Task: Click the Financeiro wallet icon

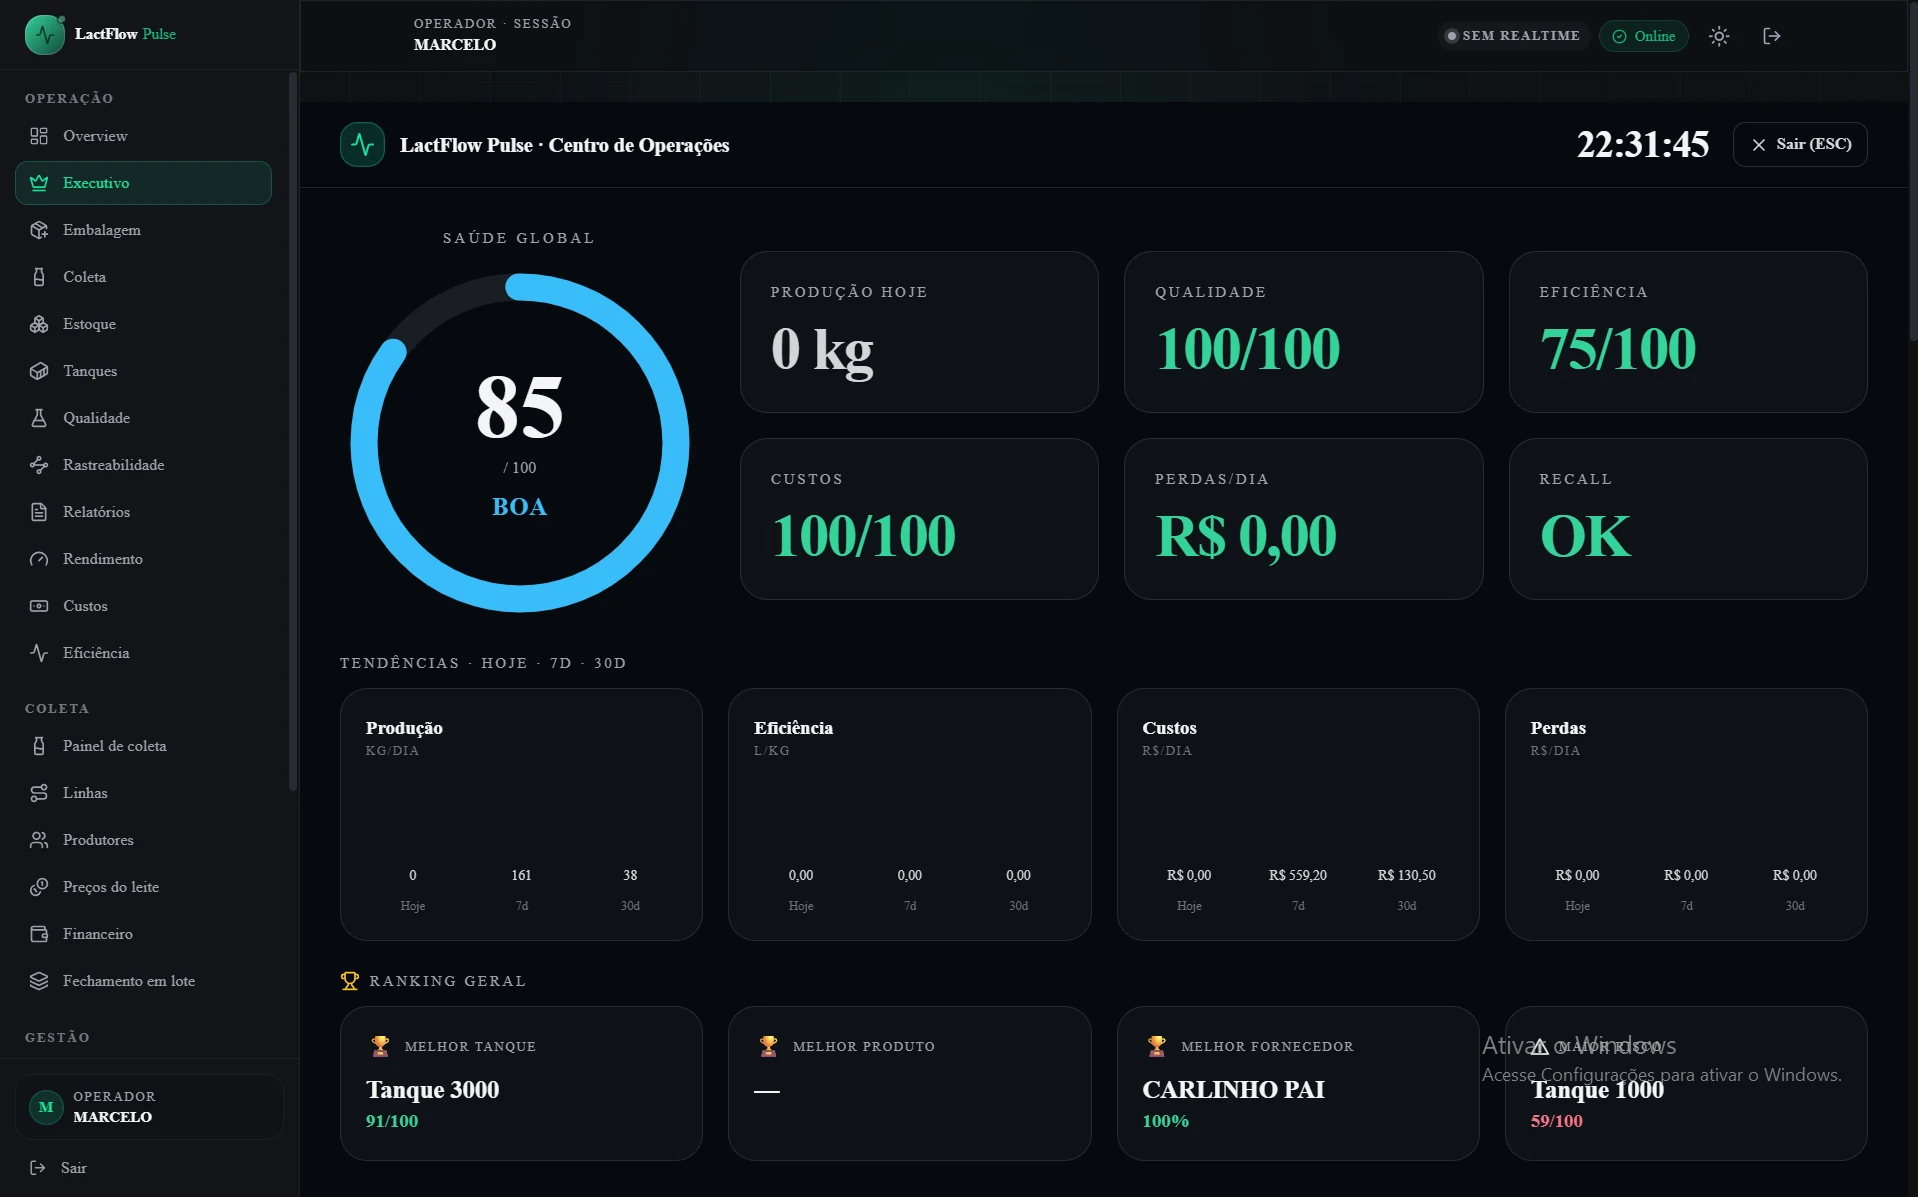Action: tap(39, 934)
